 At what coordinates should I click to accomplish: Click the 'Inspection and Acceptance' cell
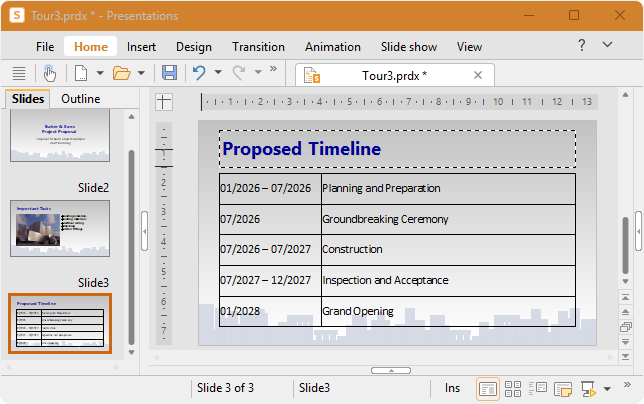pos(448,280)
